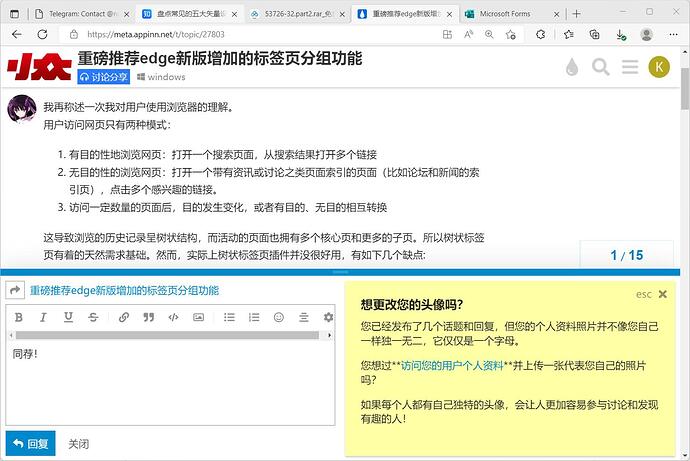690x461 pixels.
Task: Open the post author's avatar profile
Action: pyautogui.click(x=22, y=109)
